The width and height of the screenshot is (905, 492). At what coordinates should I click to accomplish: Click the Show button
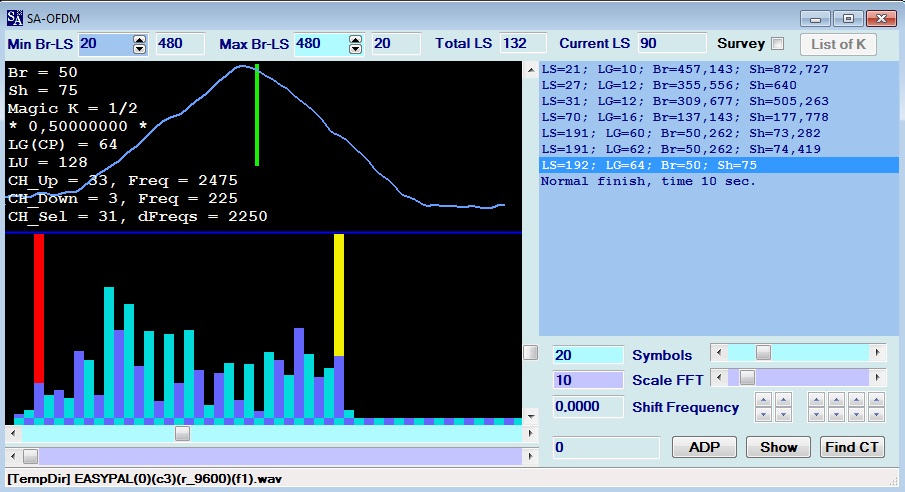779,448
